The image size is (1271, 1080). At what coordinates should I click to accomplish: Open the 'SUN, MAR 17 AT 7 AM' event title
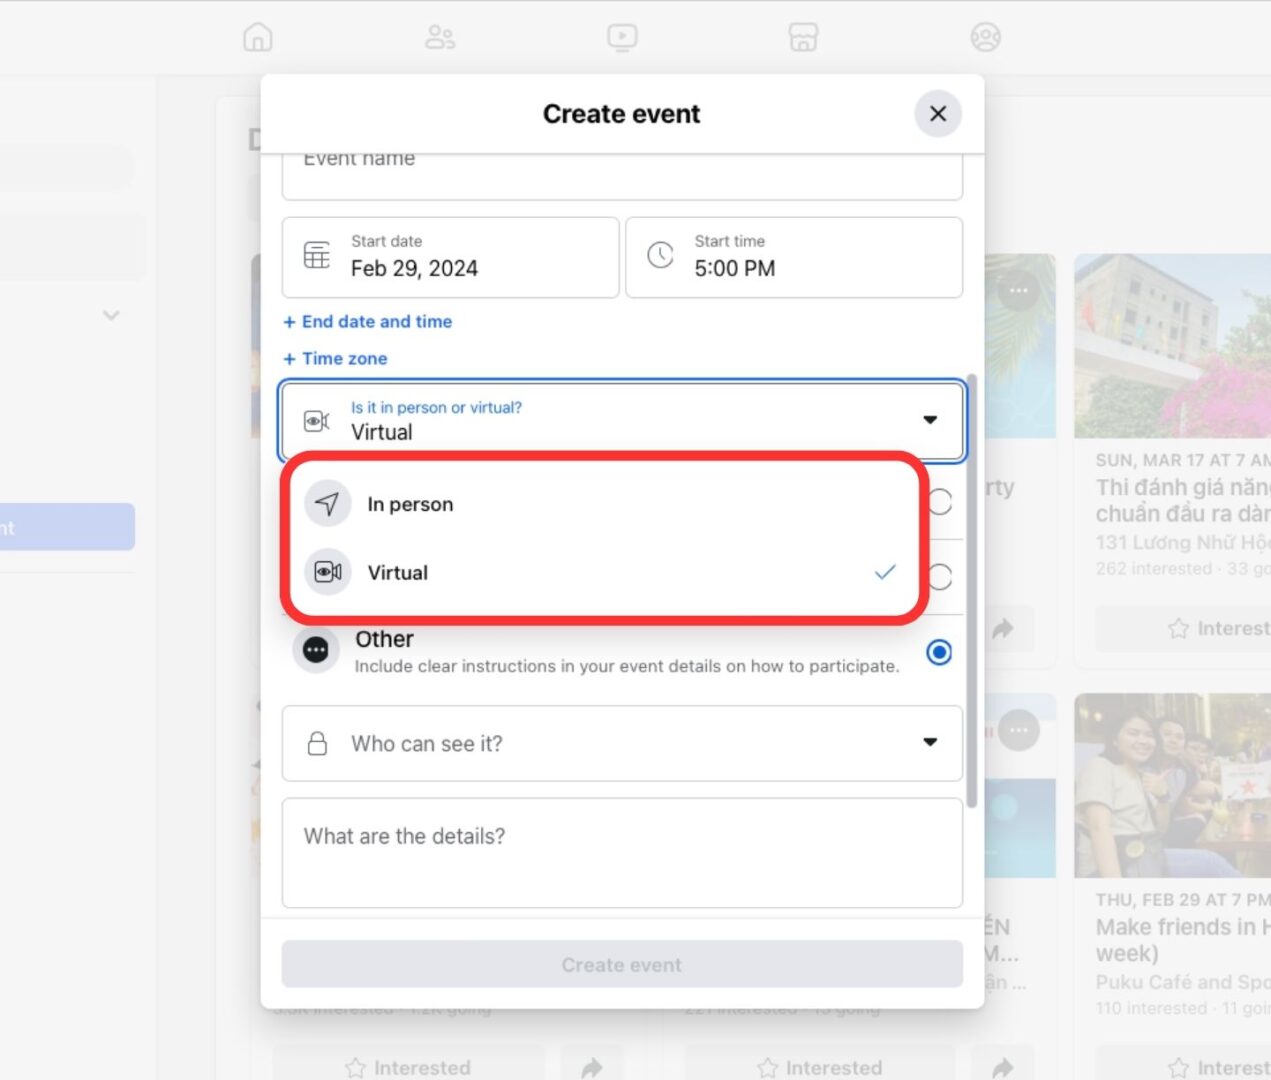pos(1183,500)
